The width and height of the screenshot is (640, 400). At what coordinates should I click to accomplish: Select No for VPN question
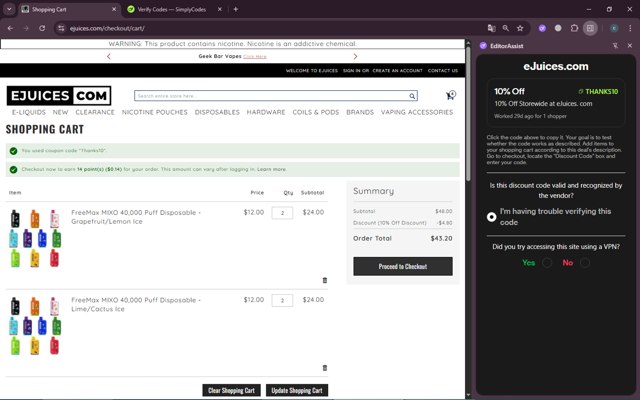(585, 263)
